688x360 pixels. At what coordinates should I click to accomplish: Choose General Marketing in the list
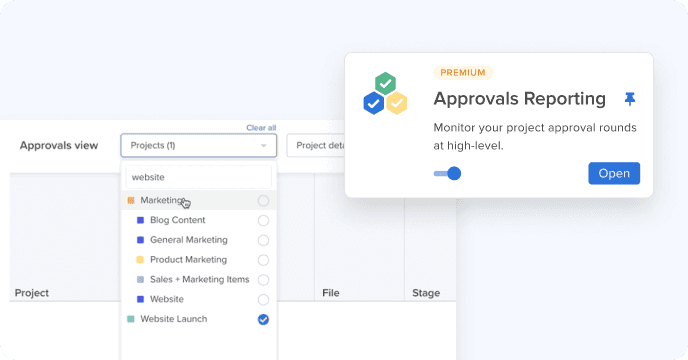click(199, 240)
